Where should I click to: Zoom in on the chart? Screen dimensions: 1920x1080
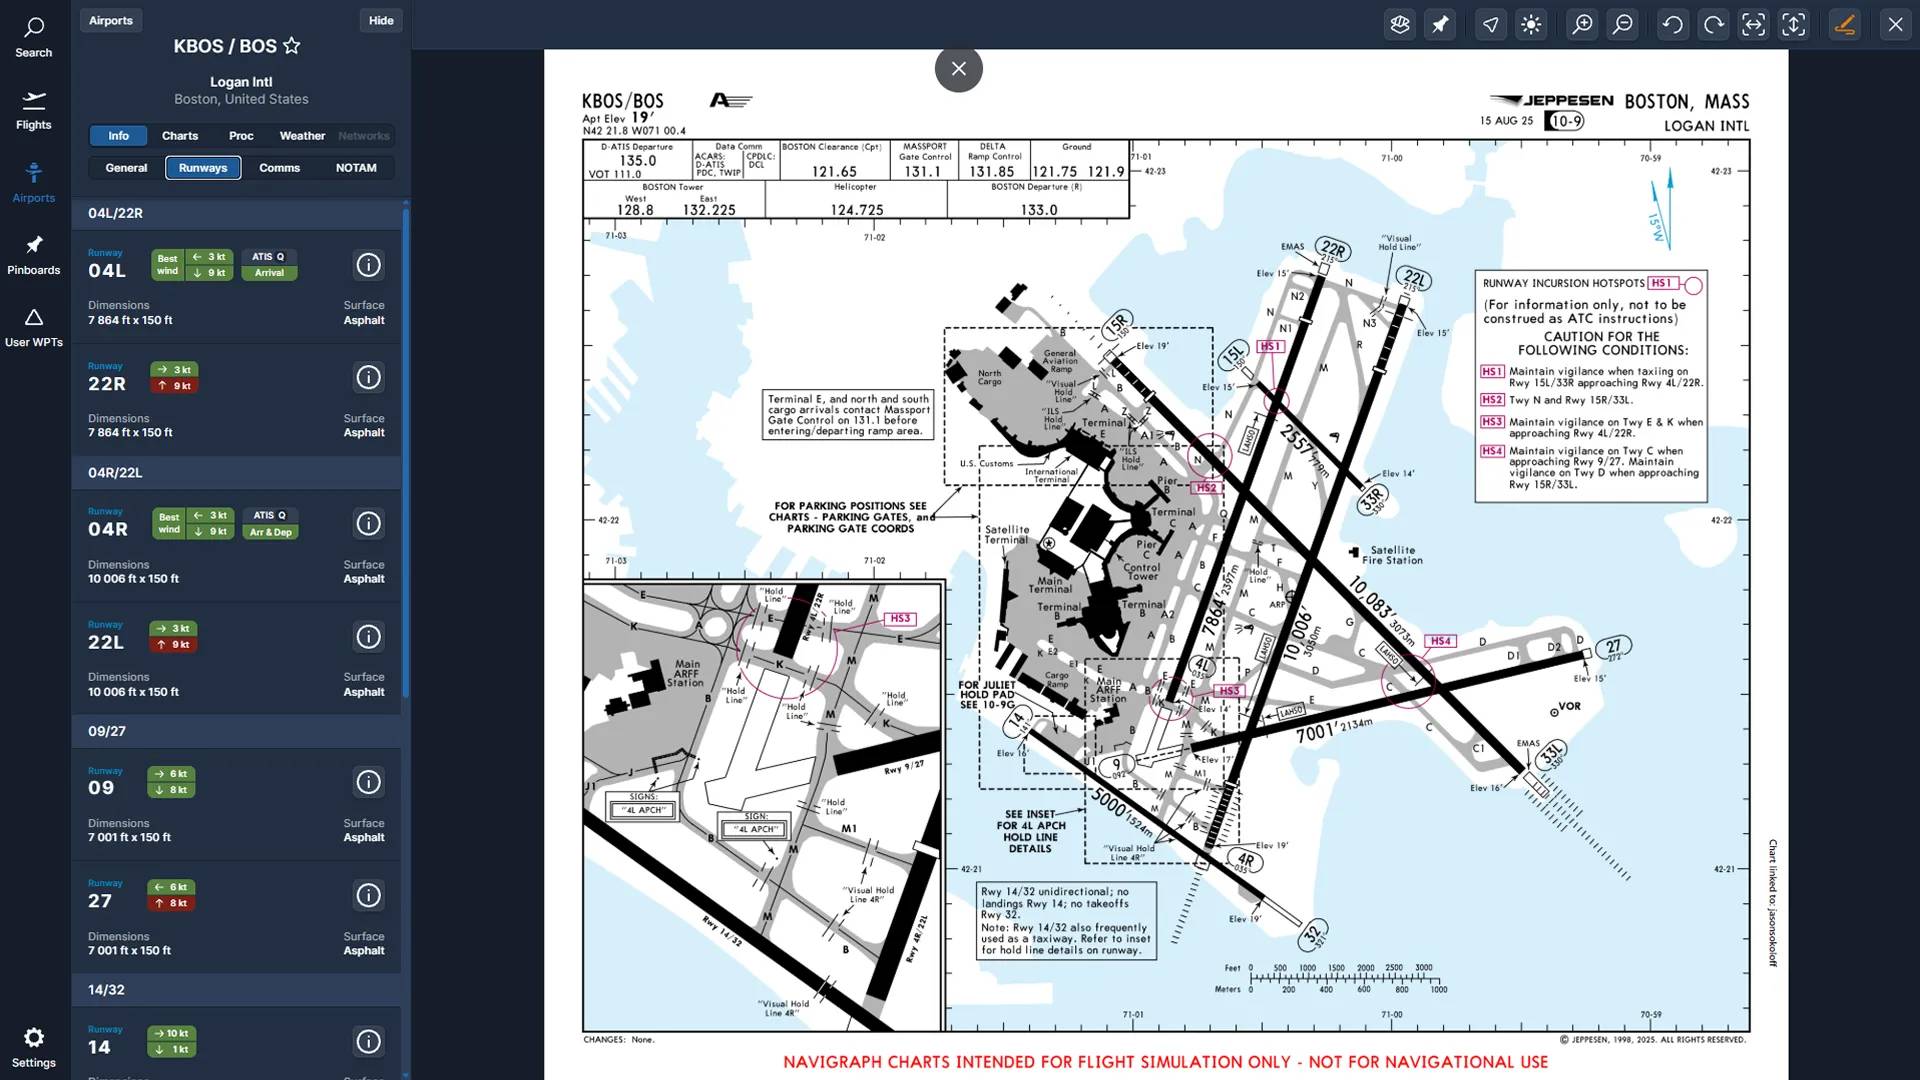point(1582,25)
